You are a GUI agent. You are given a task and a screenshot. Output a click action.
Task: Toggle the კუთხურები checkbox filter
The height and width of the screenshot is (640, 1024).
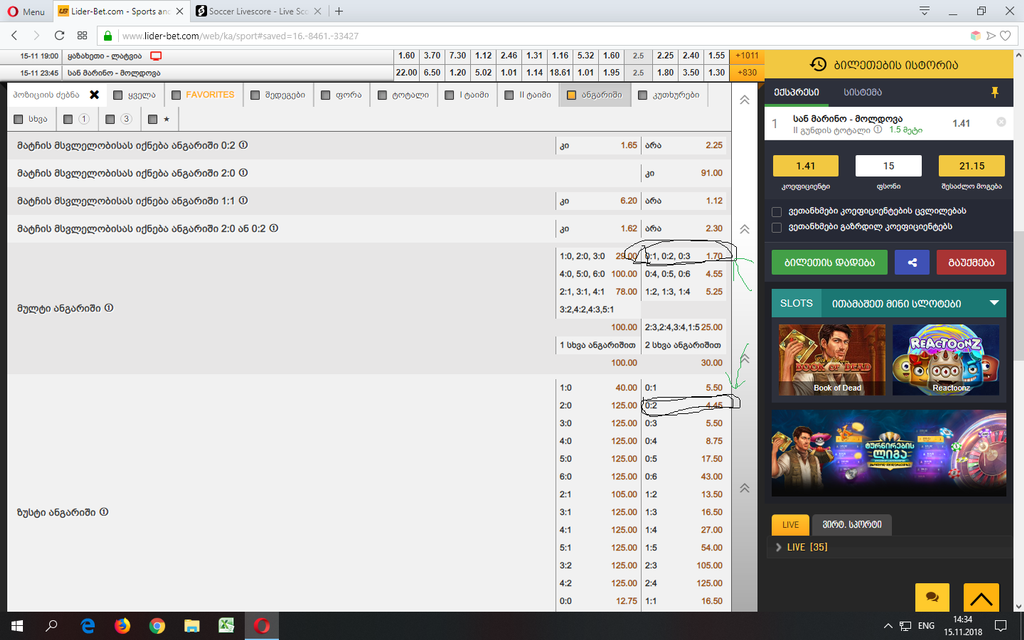point(642,95)
